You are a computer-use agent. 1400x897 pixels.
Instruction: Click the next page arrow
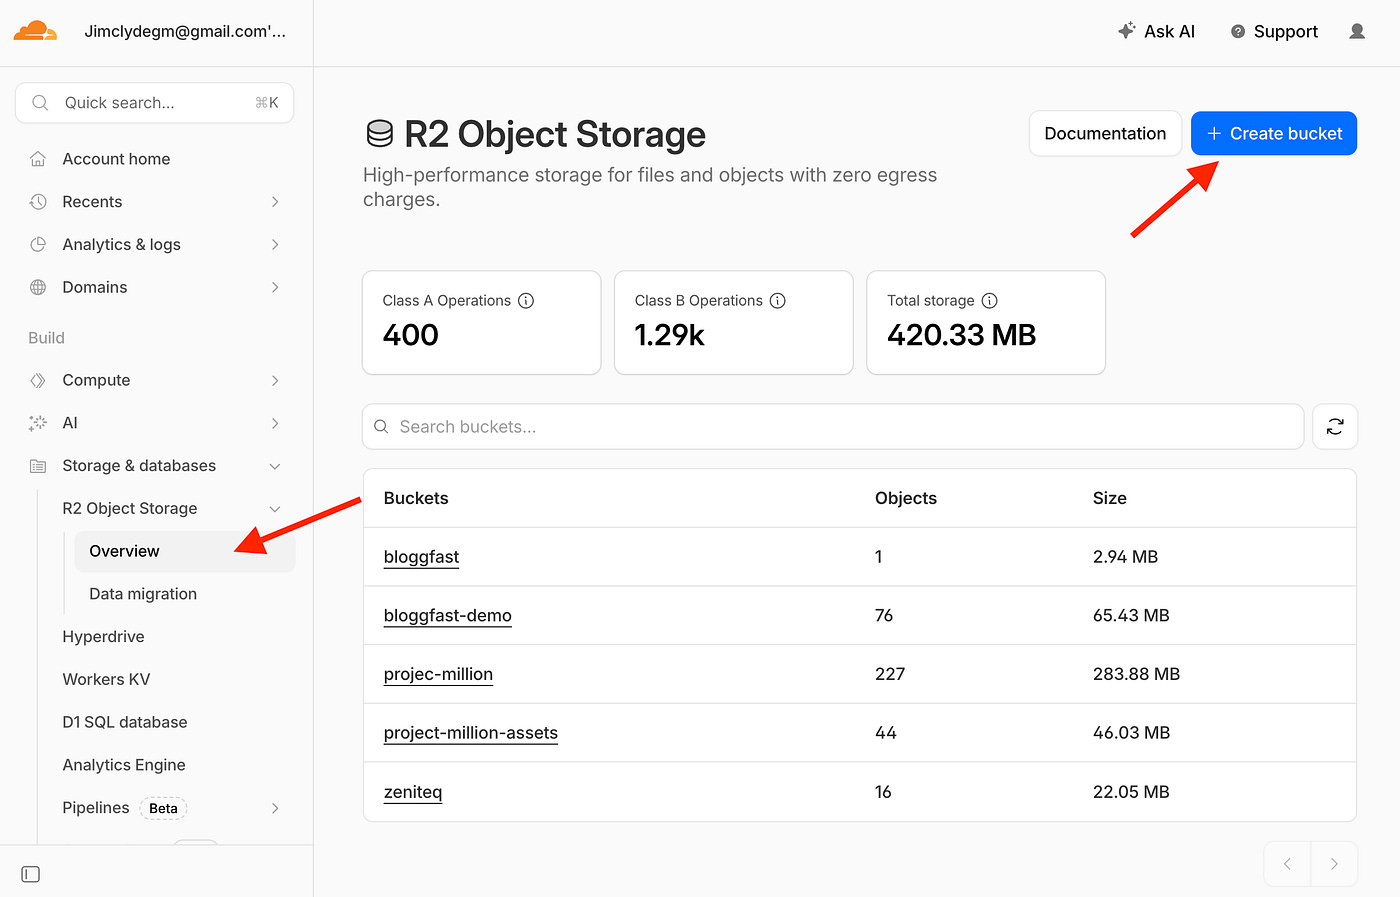click(x=1334, y=863)
